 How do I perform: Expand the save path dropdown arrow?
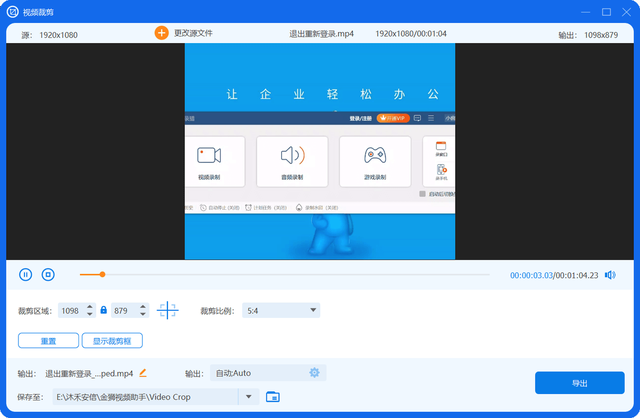249,397
